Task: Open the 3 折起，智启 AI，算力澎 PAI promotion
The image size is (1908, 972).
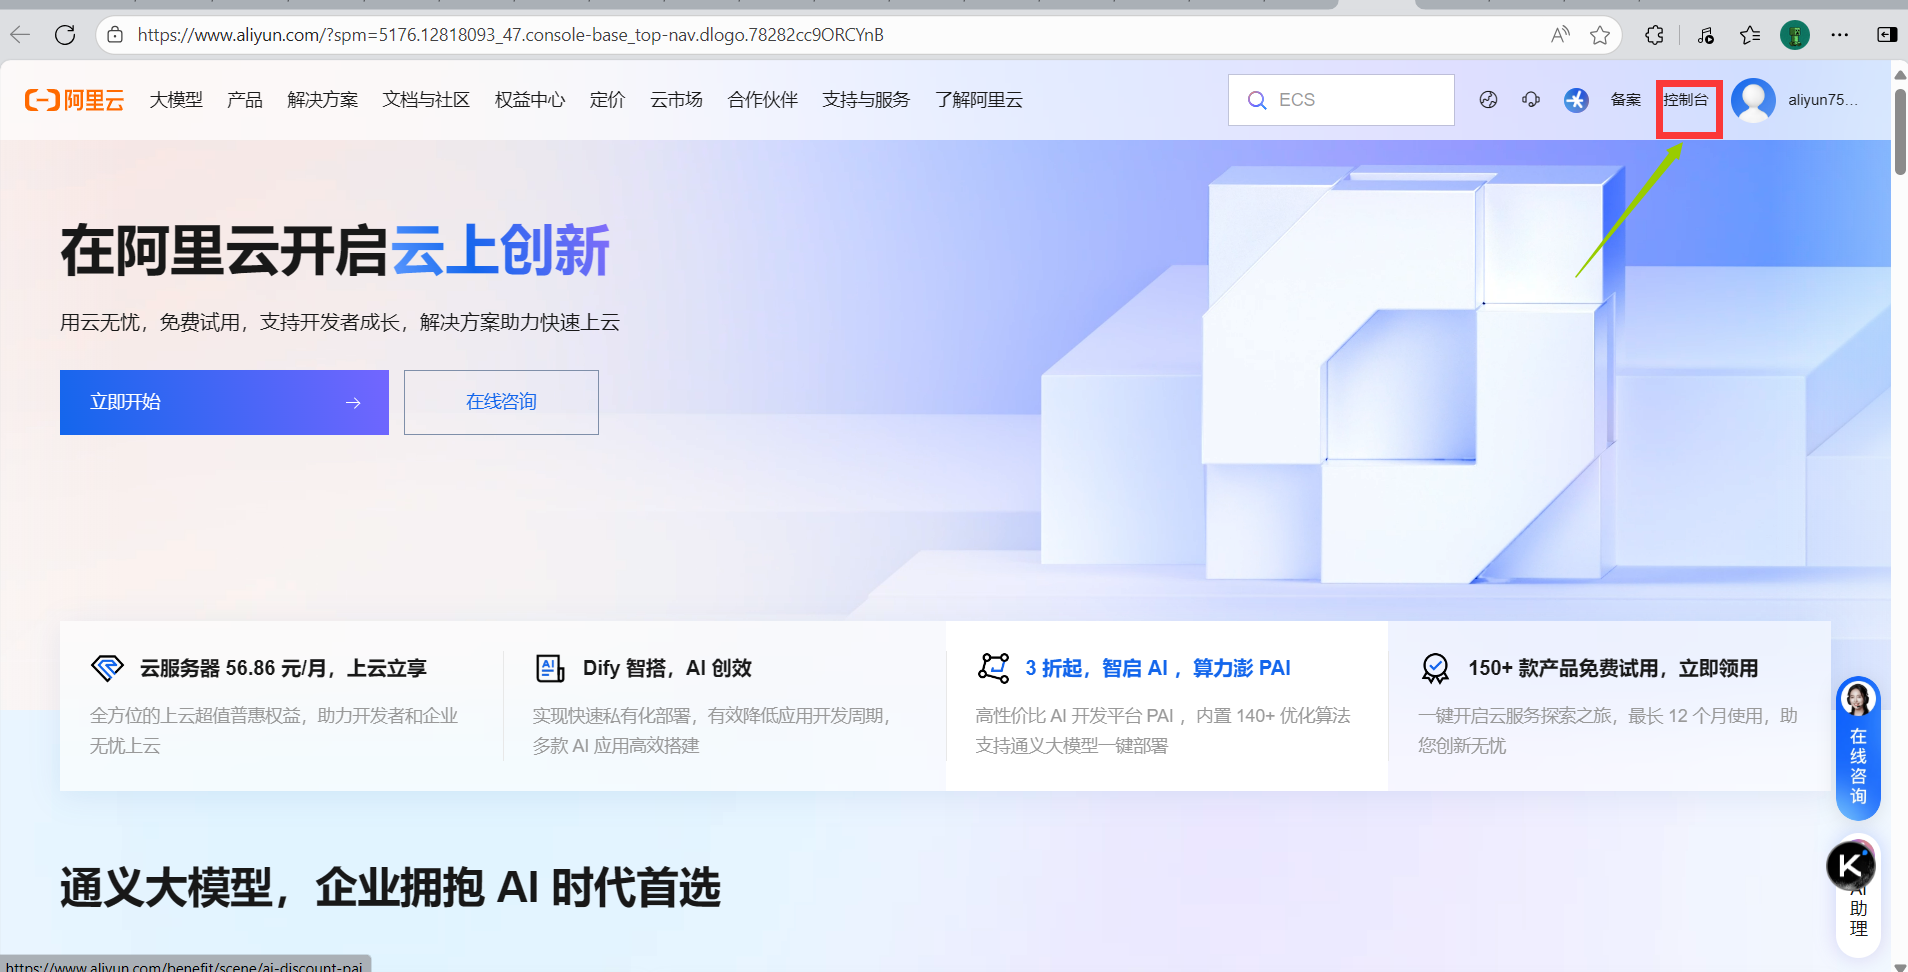Action: [1167, 706]
